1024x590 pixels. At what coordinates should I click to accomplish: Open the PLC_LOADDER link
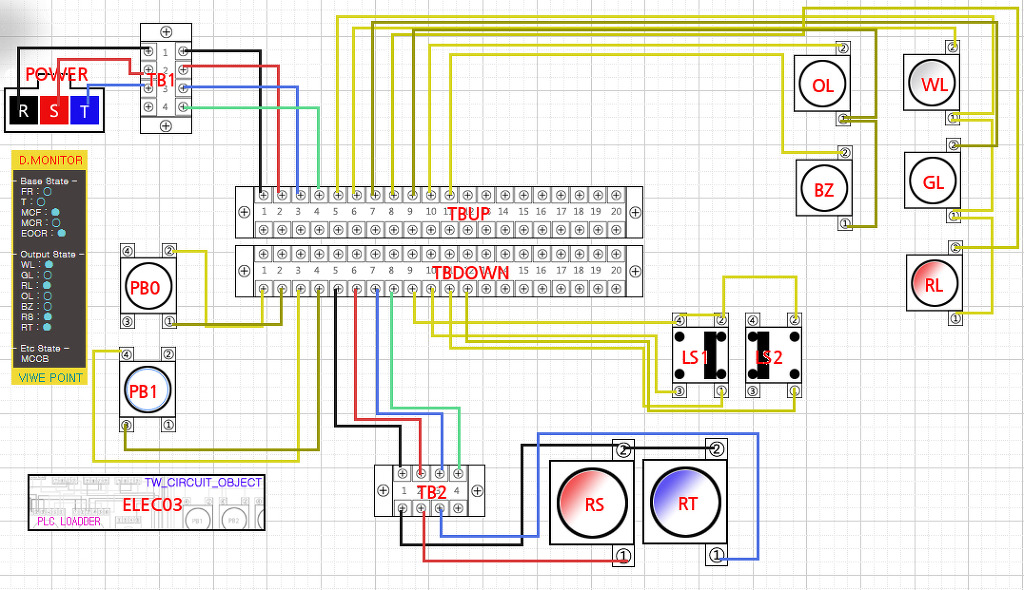[69, 521]
